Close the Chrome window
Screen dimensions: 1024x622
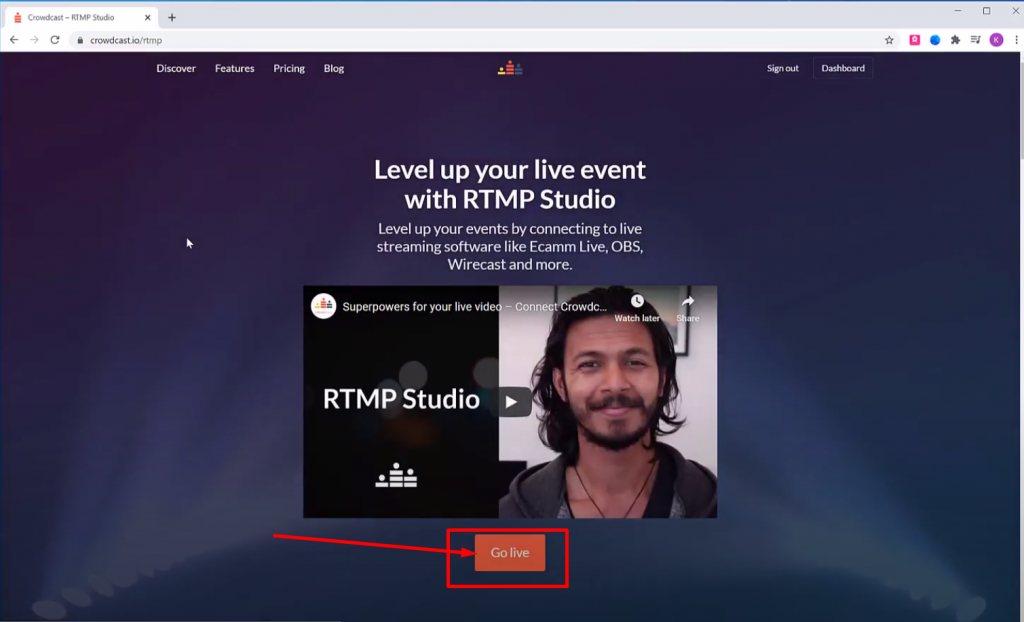click(x=1016, y=10)
